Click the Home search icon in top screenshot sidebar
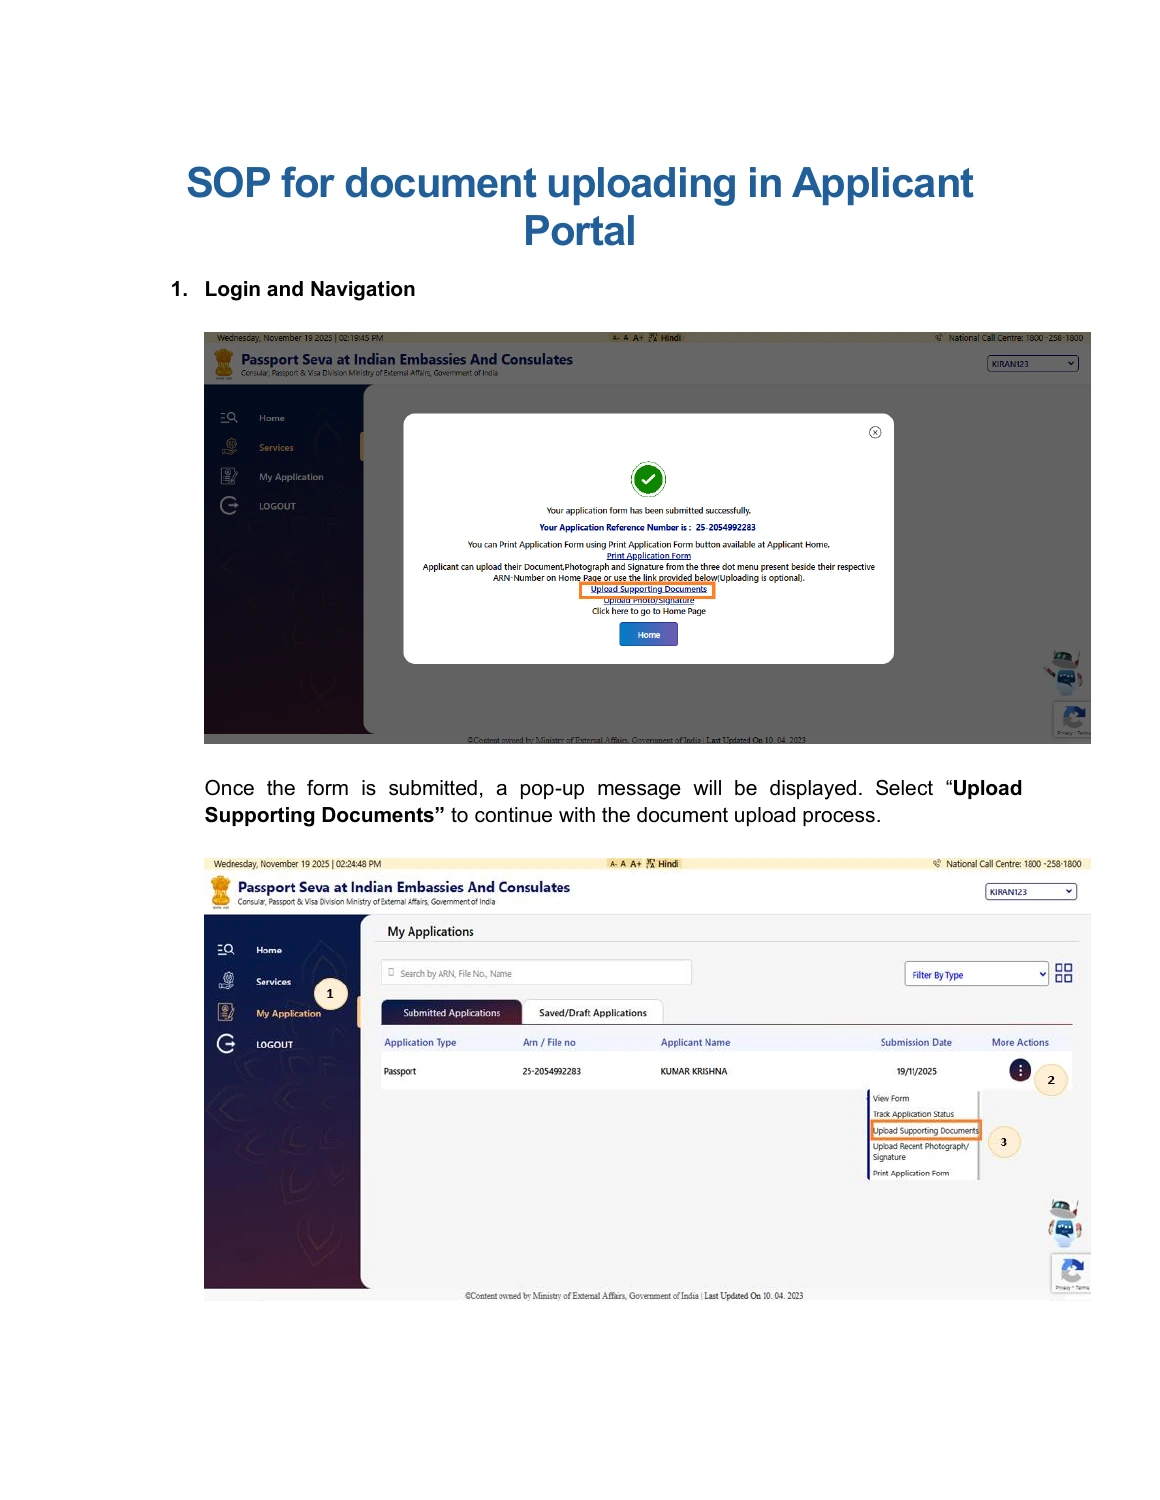This screenshot has height=1500, width=1160. 229,418
